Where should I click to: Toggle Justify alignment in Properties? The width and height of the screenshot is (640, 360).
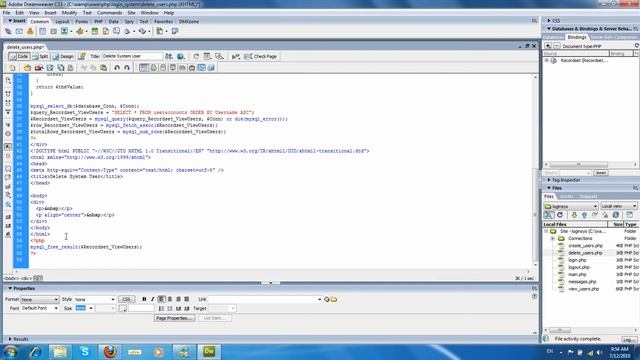[187, 299]
